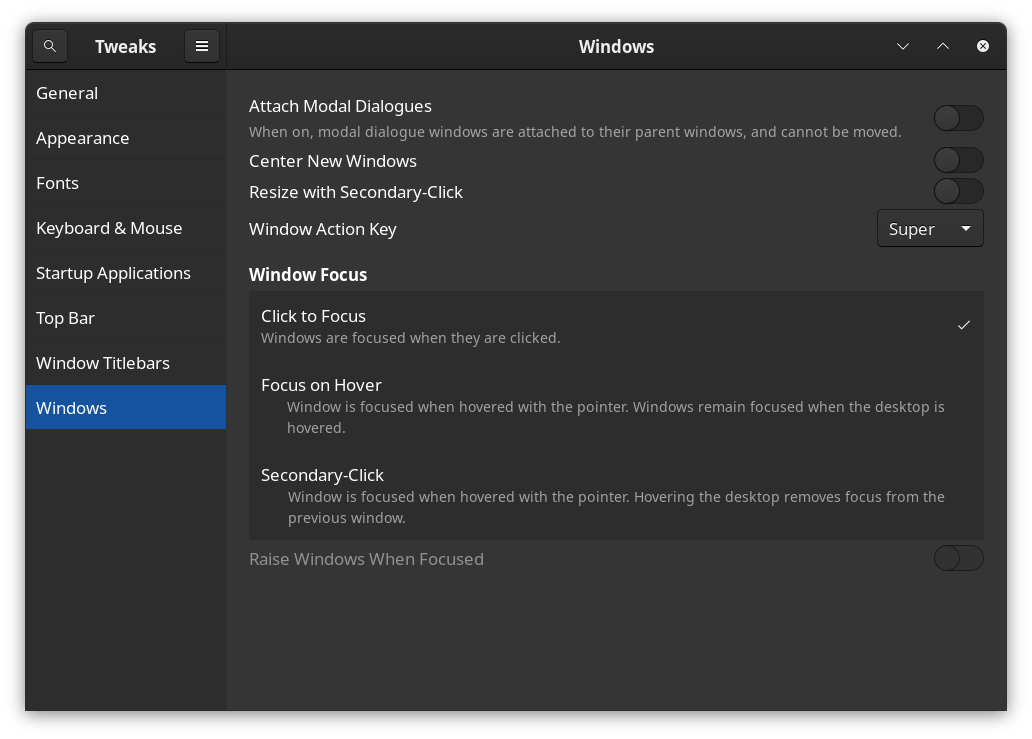This screenshot has height=739, width=1032.
Task: Open the hamburger menu in Tweaks
Action: click(201, 45)
